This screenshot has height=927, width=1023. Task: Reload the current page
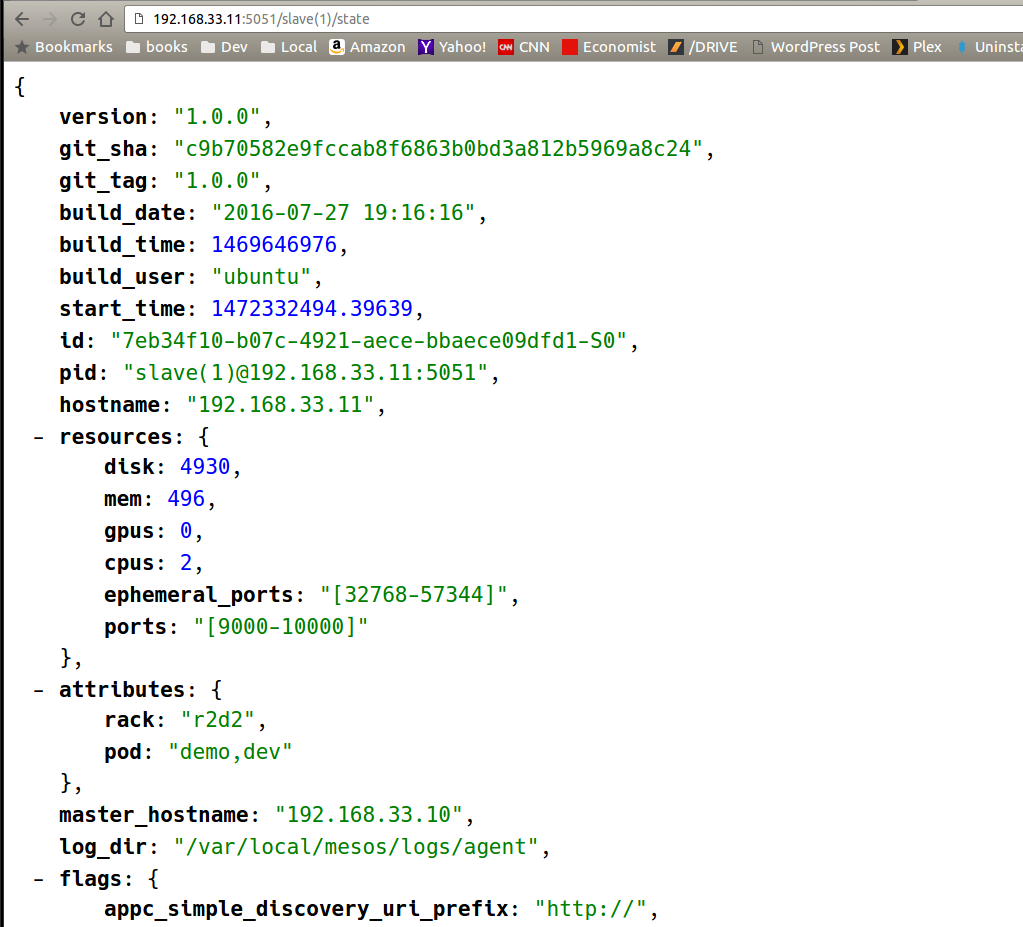click(x=77, y=19)
